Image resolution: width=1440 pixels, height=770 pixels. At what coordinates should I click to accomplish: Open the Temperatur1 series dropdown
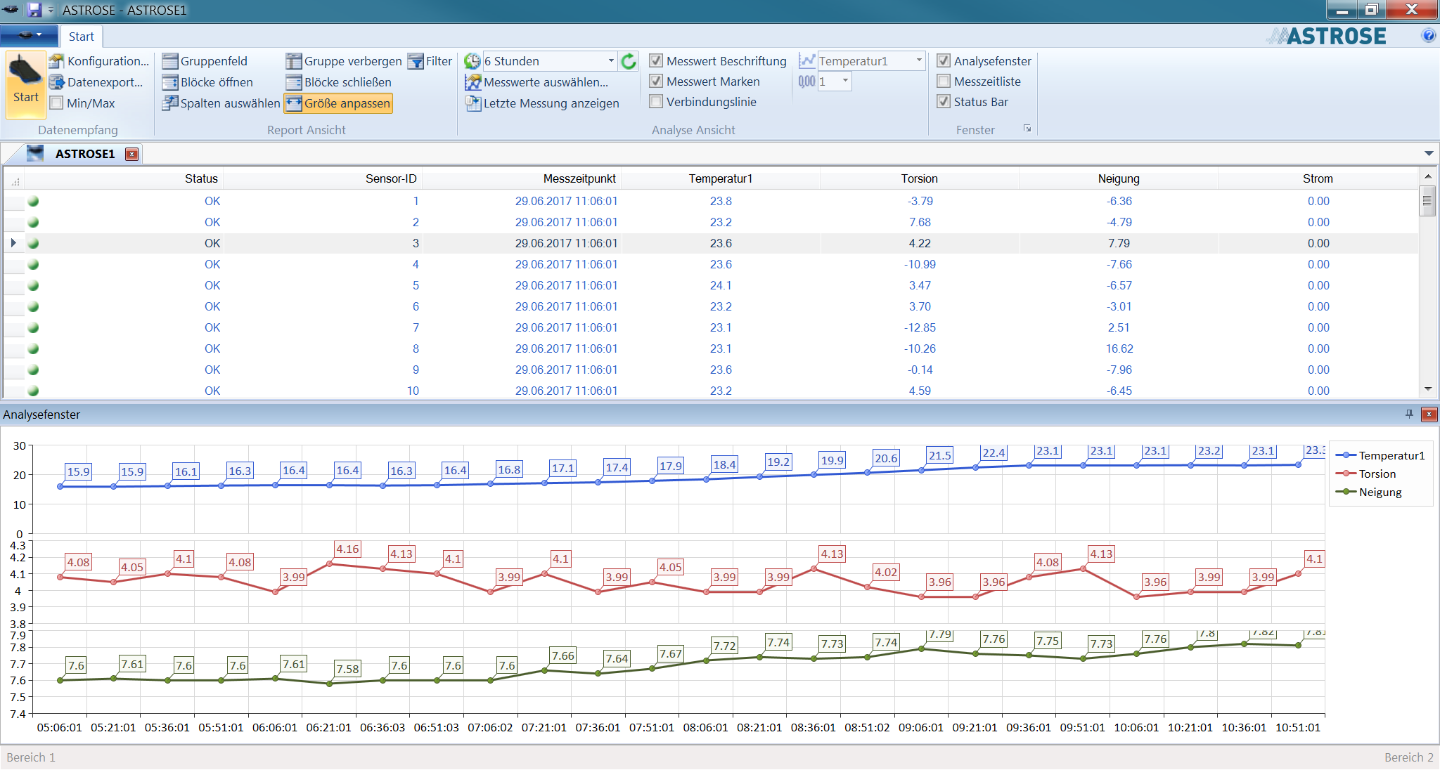tap(919, 61)
